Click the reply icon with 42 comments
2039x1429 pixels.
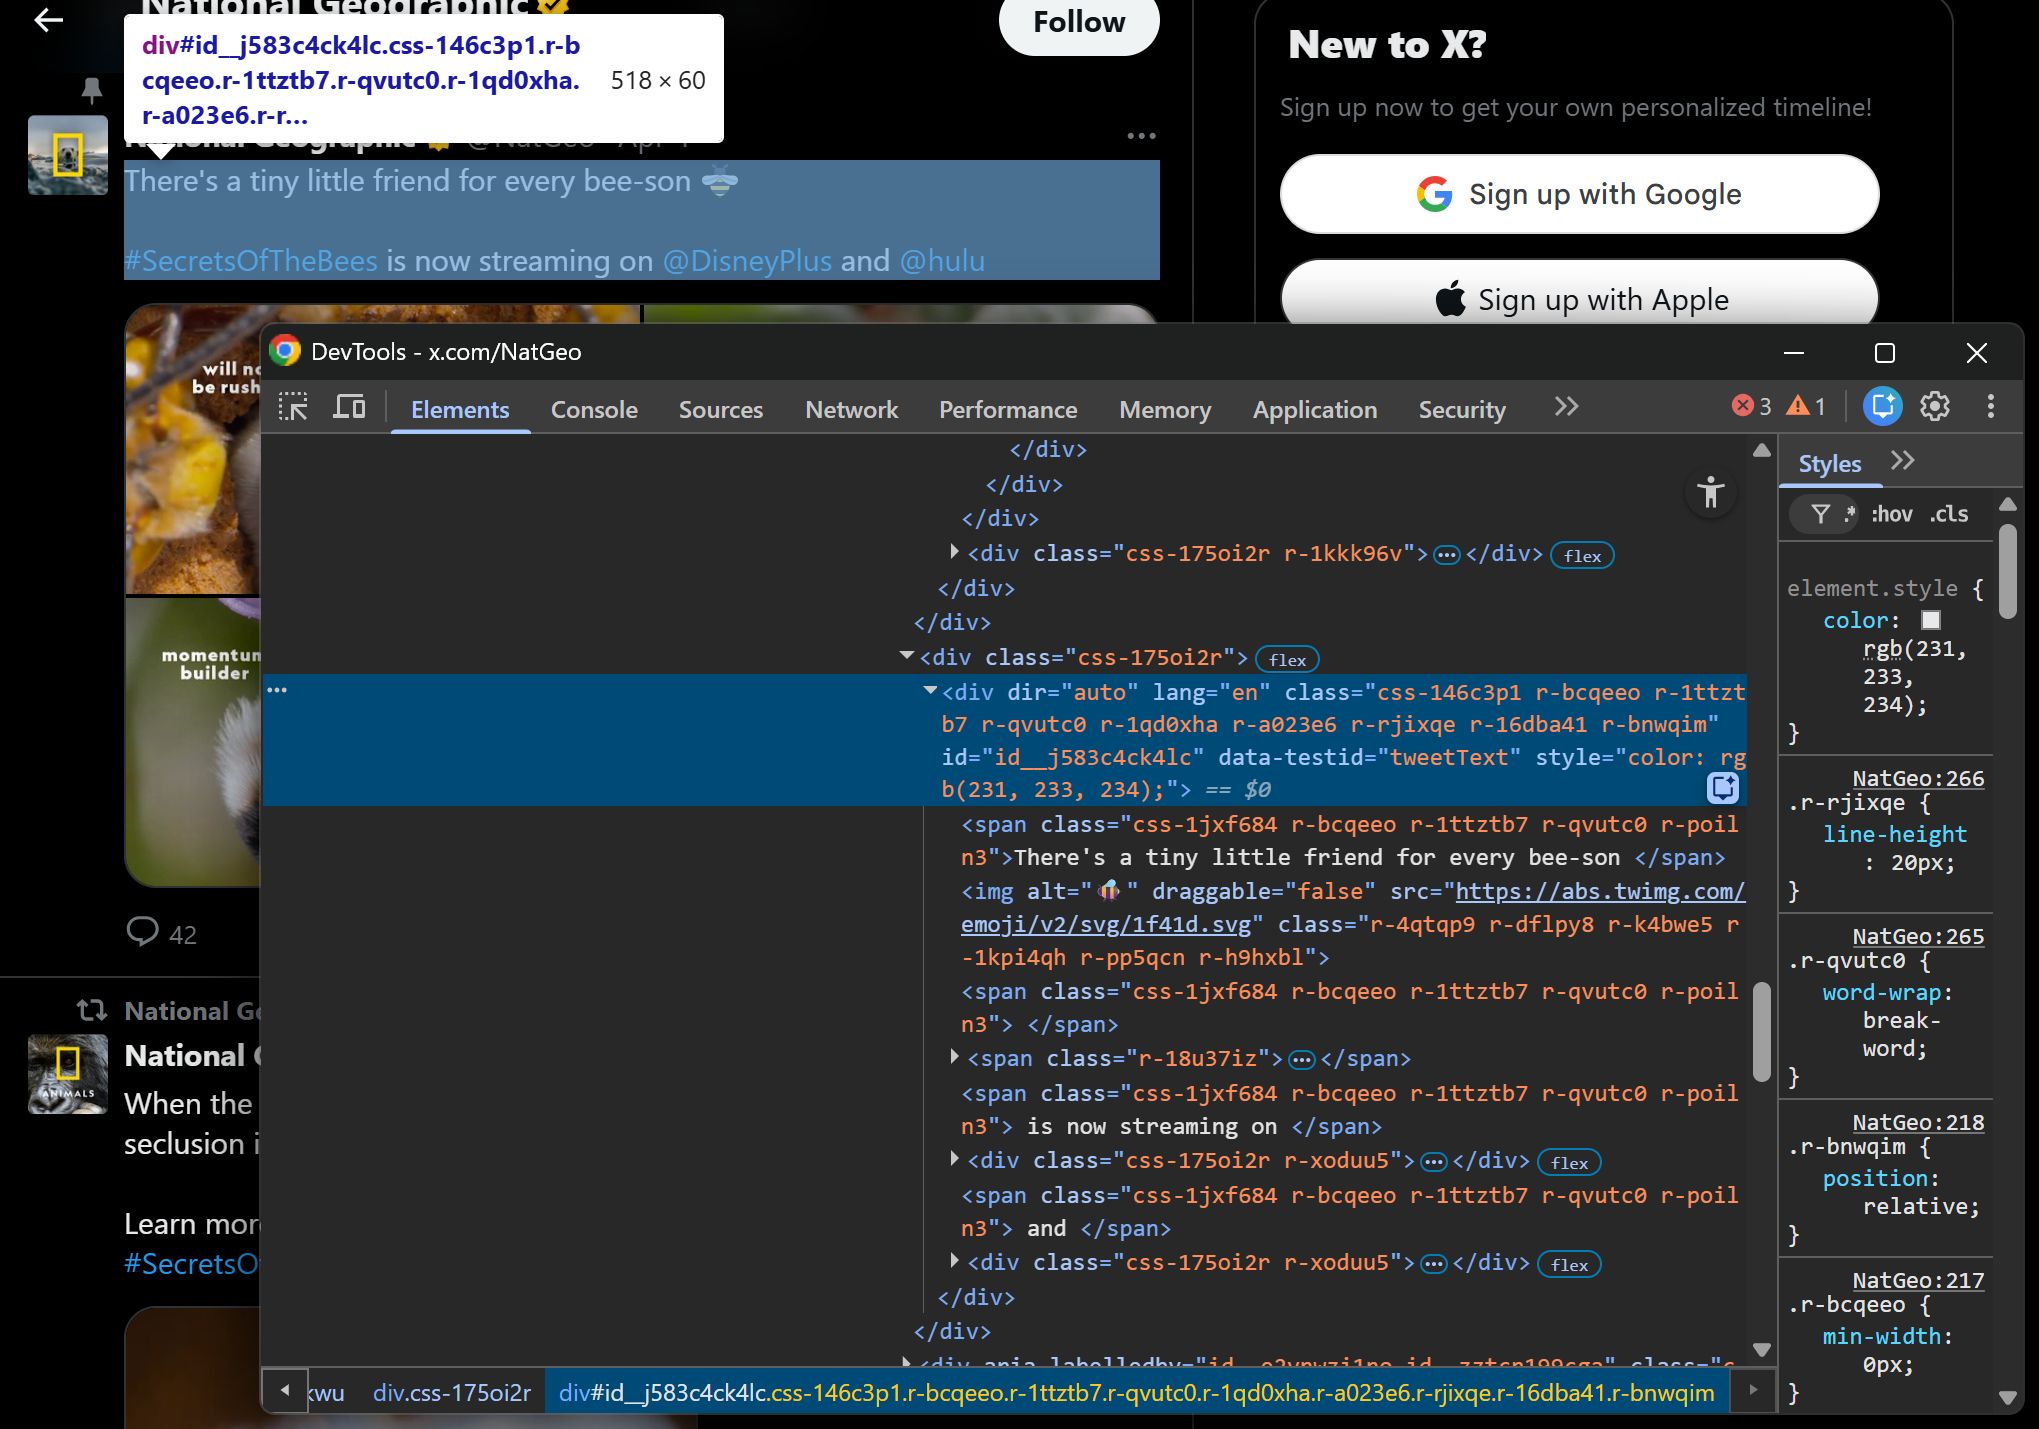click(143, 931)
